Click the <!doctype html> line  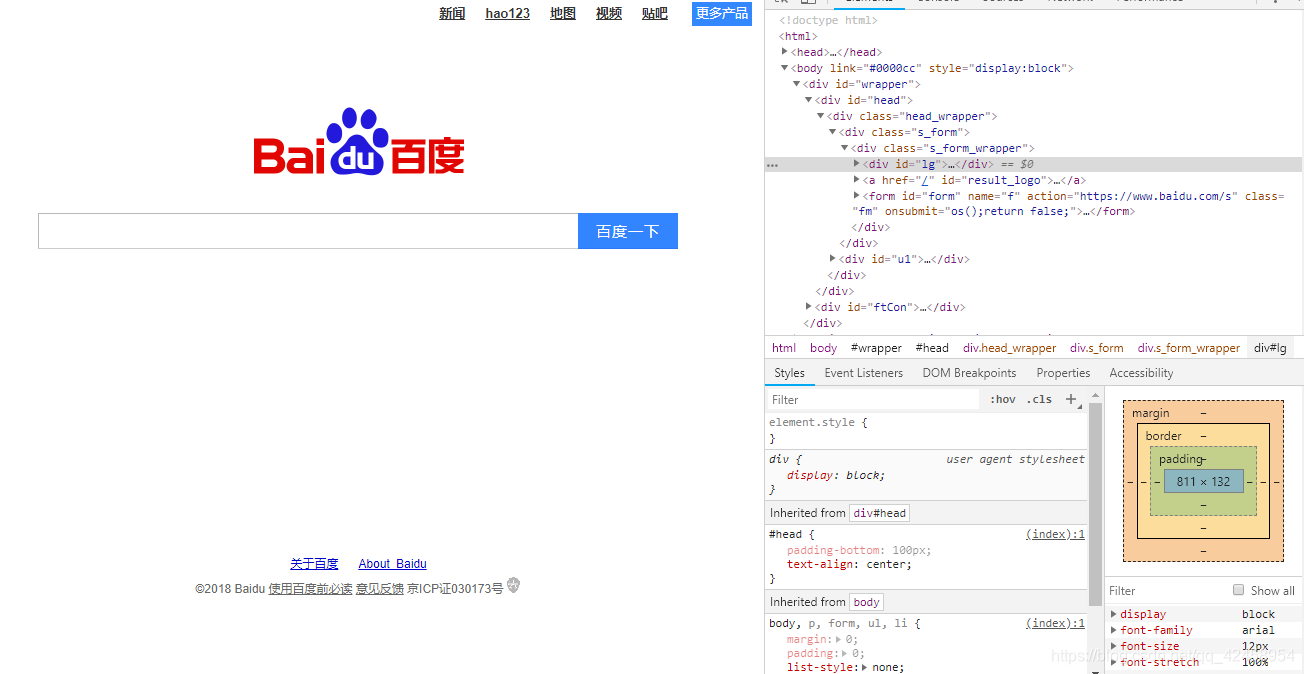(829, 20)
